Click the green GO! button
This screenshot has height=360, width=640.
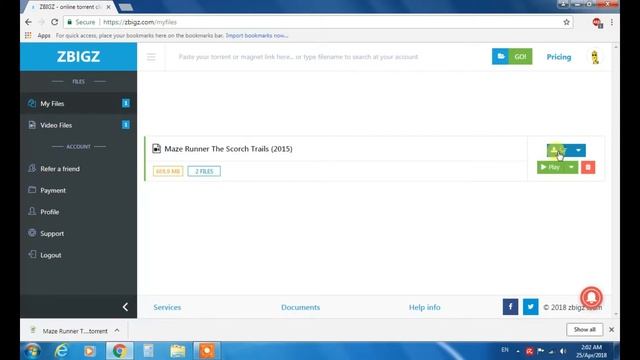point(520,56)
